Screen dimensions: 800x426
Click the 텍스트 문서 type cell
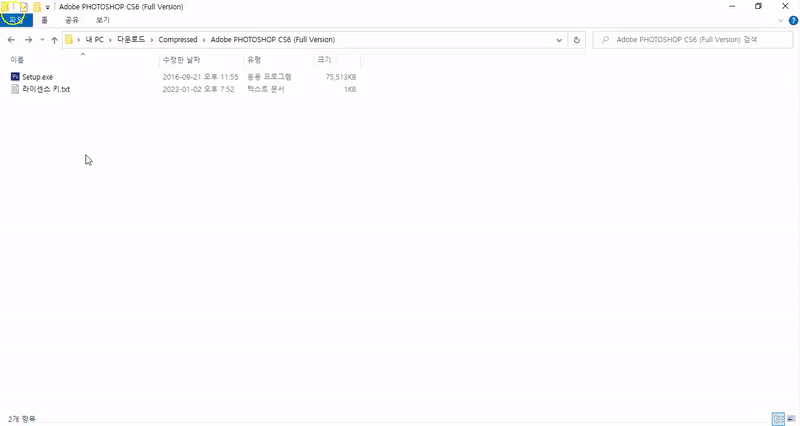266,89
